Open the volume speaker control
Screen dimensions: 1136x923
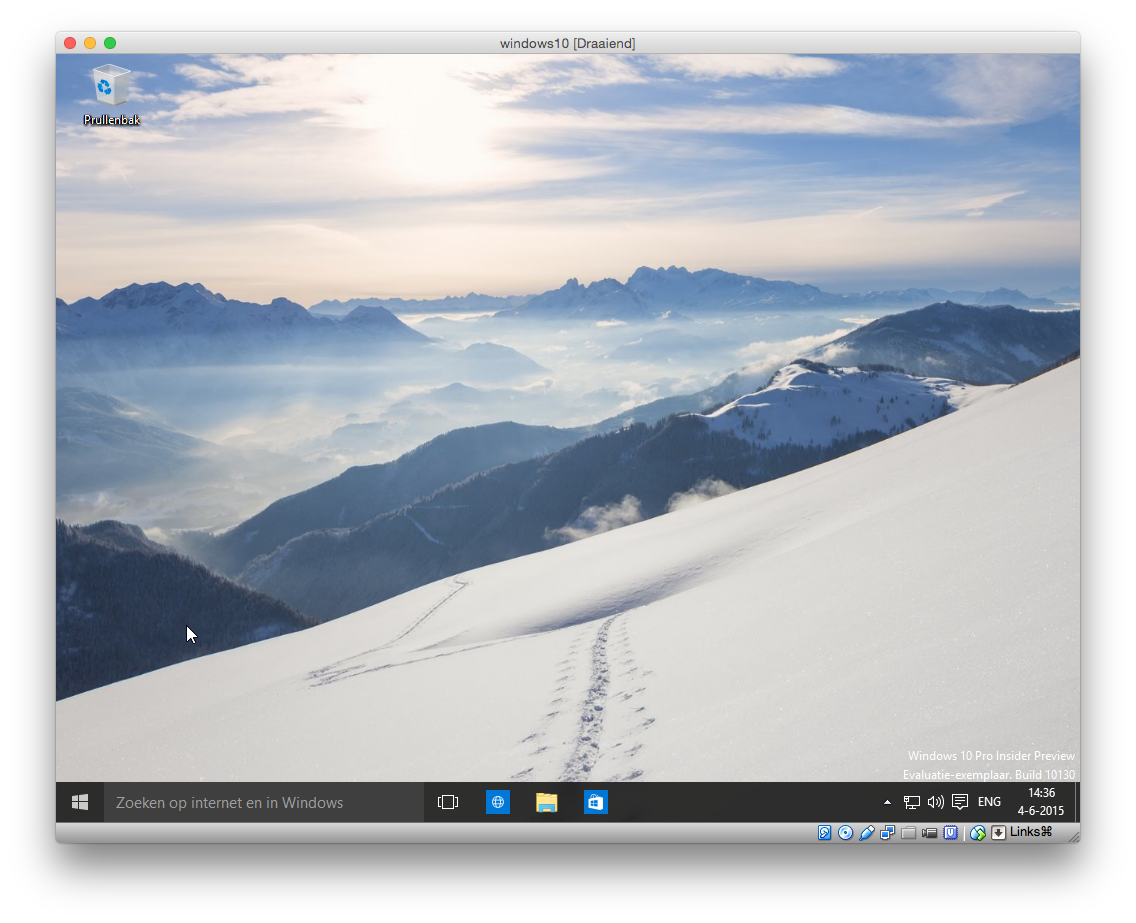click(x=935, y=802)
